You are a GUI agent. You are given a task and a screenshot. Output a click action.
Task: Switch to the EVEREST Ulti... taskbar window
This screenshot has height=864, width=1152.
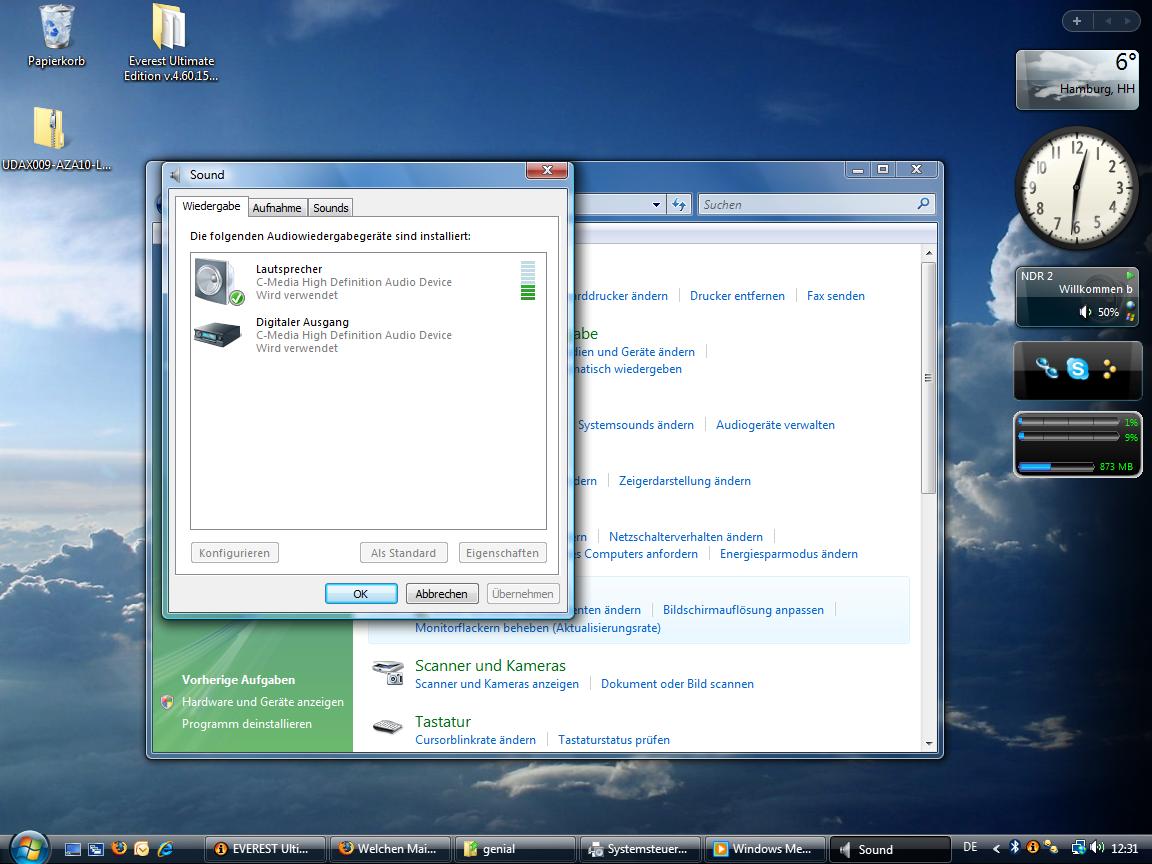click(264, 849)
